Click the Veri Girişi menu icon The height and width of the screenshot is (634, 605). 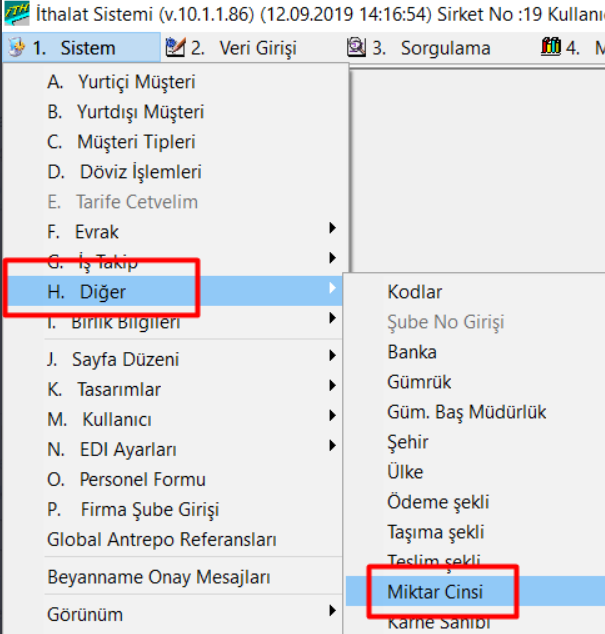click(x=175, y=47)
